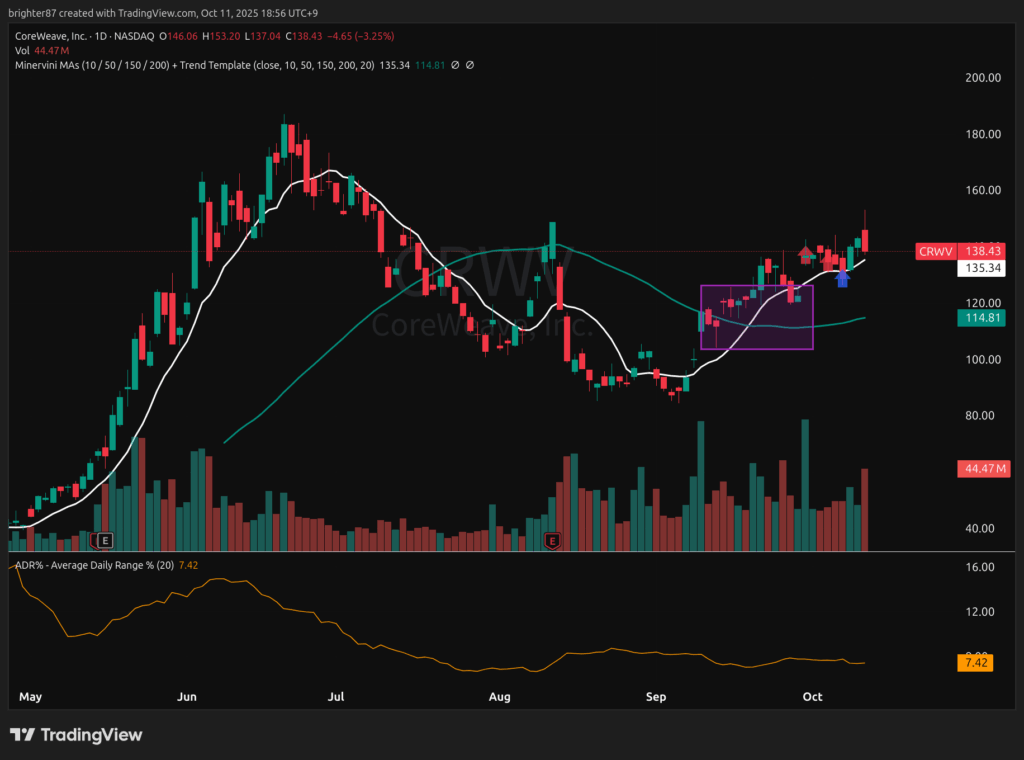Click the Vol legend label
The height and width of the screenshot is (760, 1024).
[x=22, y=50]
